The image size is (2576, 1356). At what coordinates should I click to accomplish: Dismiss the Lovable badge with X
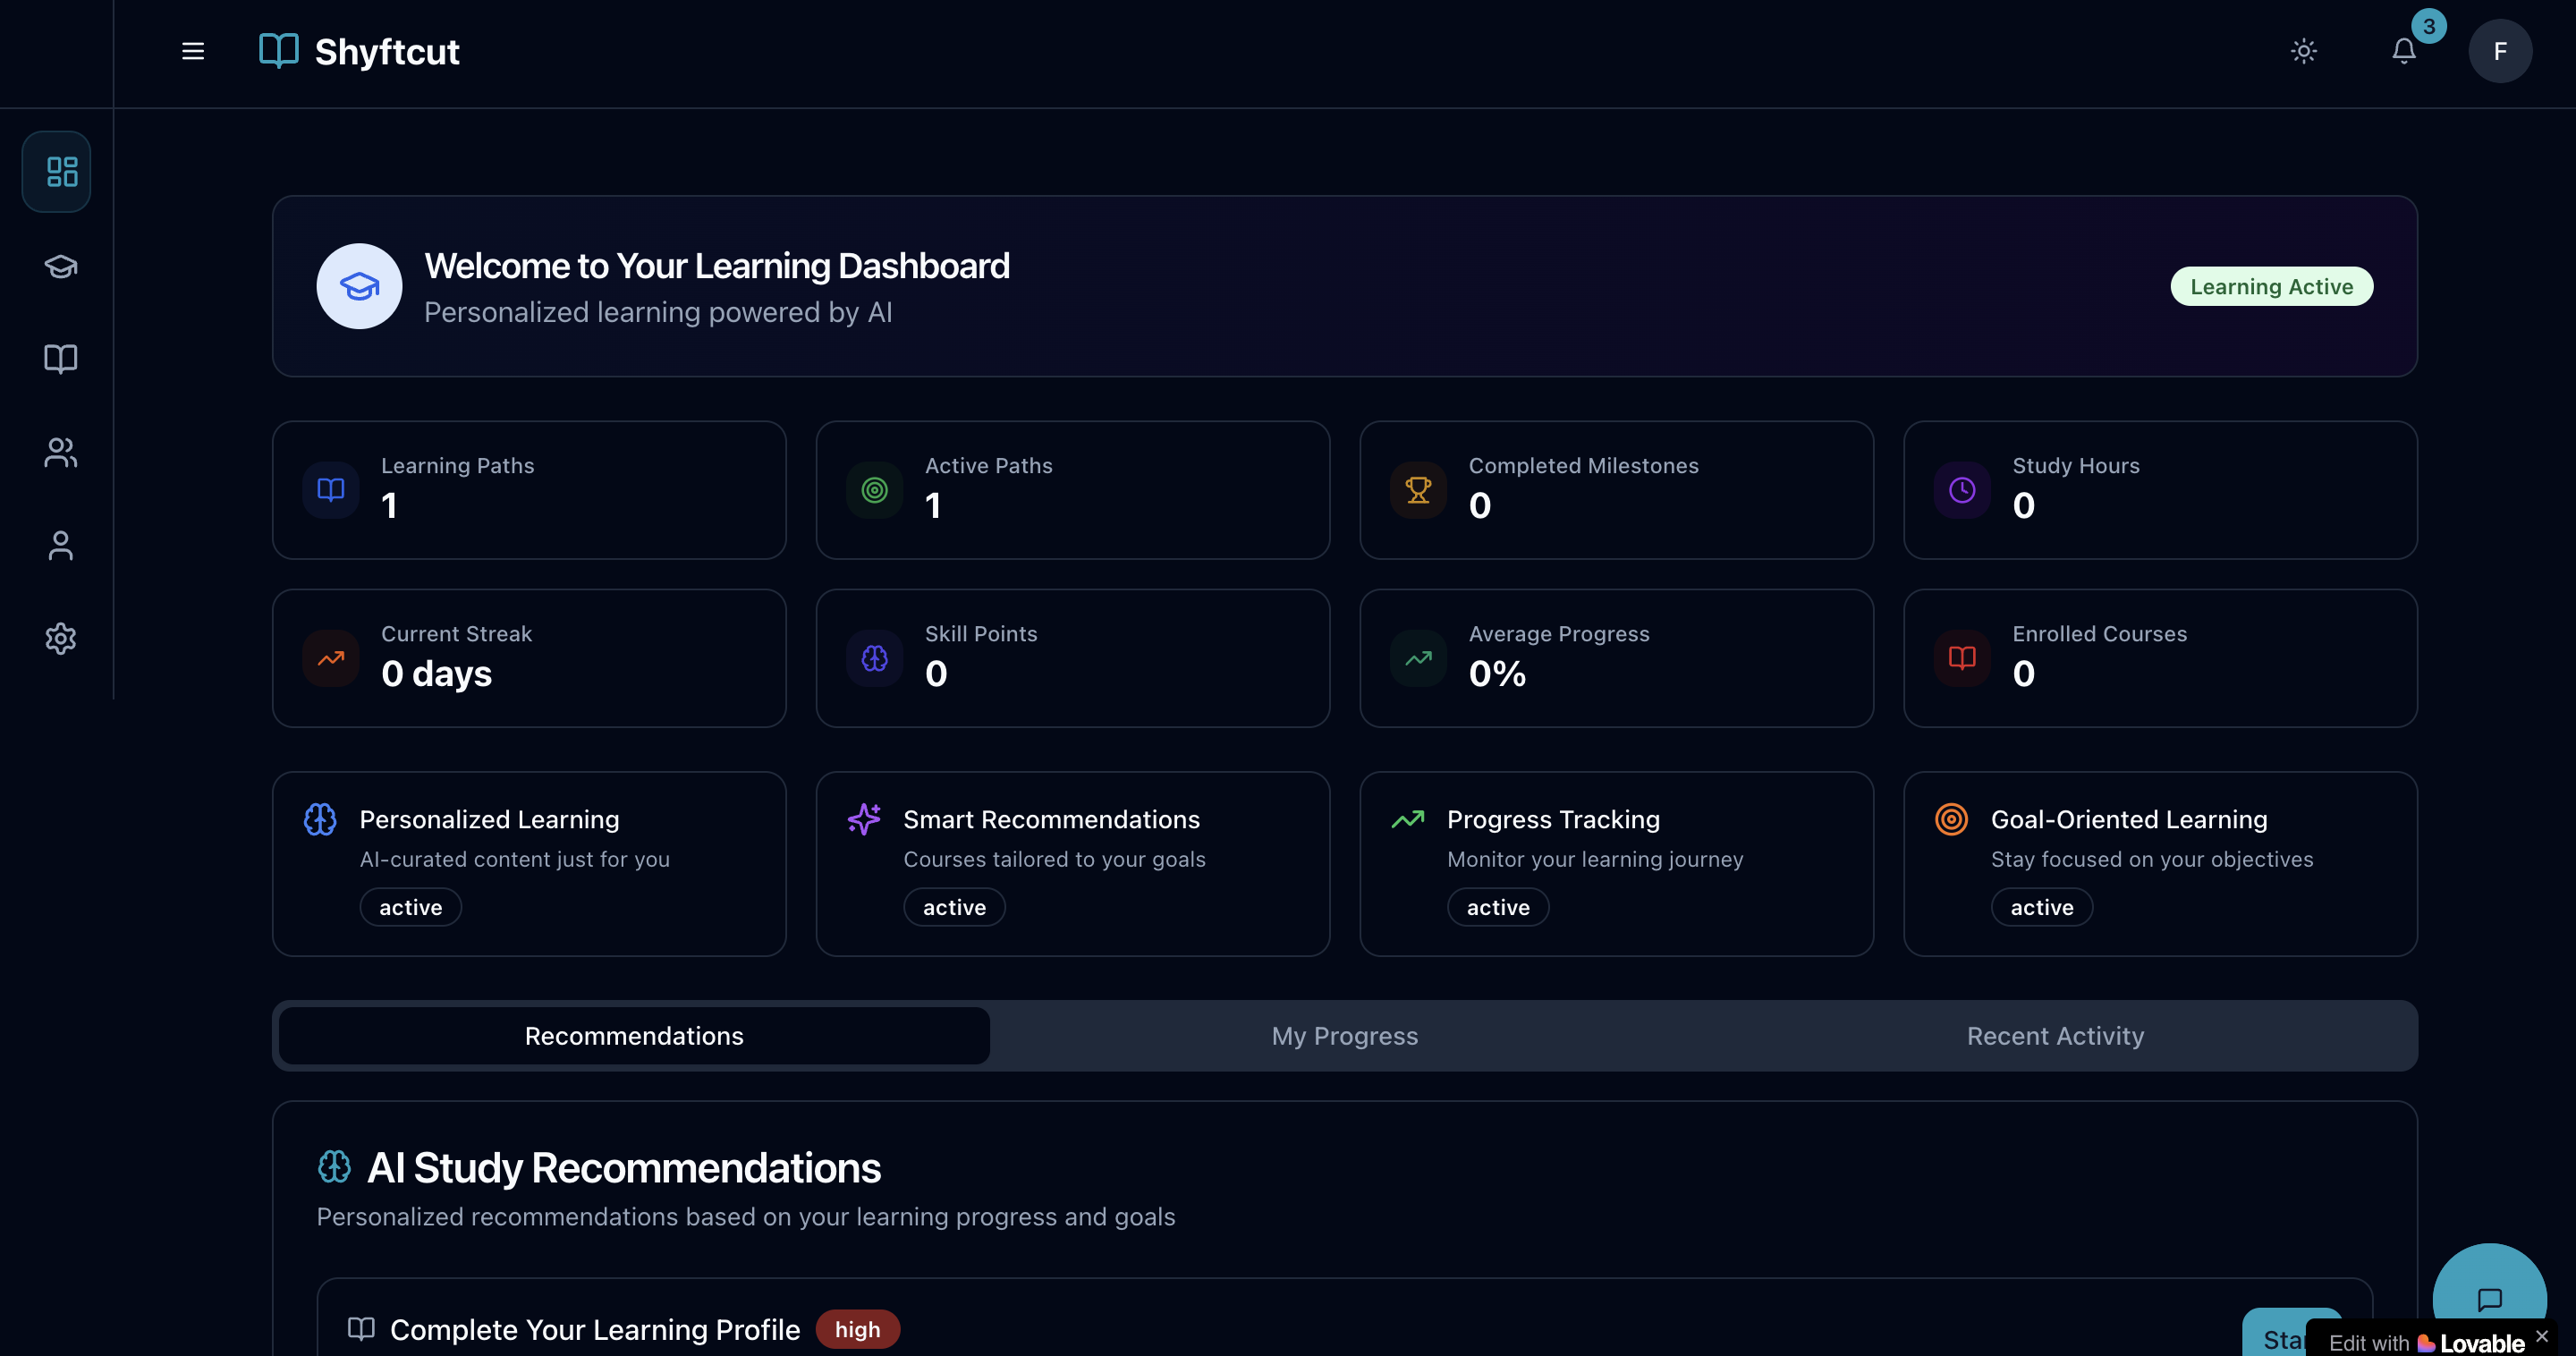point(2541,1336)
